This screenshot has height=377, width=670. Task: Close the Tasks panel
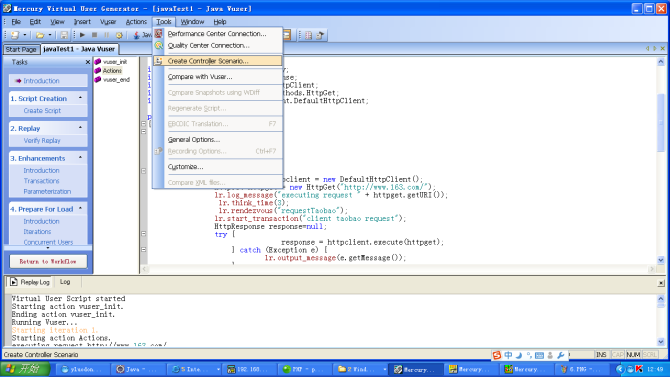88,62
